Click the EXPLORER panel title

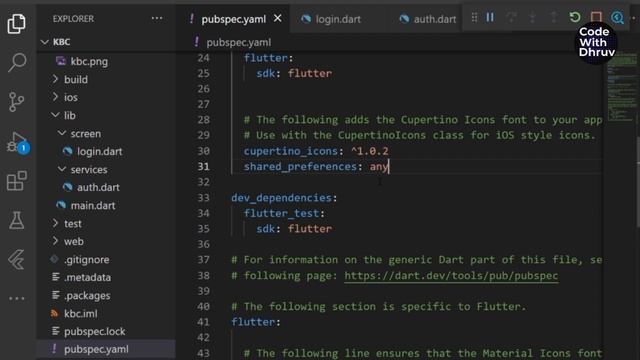73,19
